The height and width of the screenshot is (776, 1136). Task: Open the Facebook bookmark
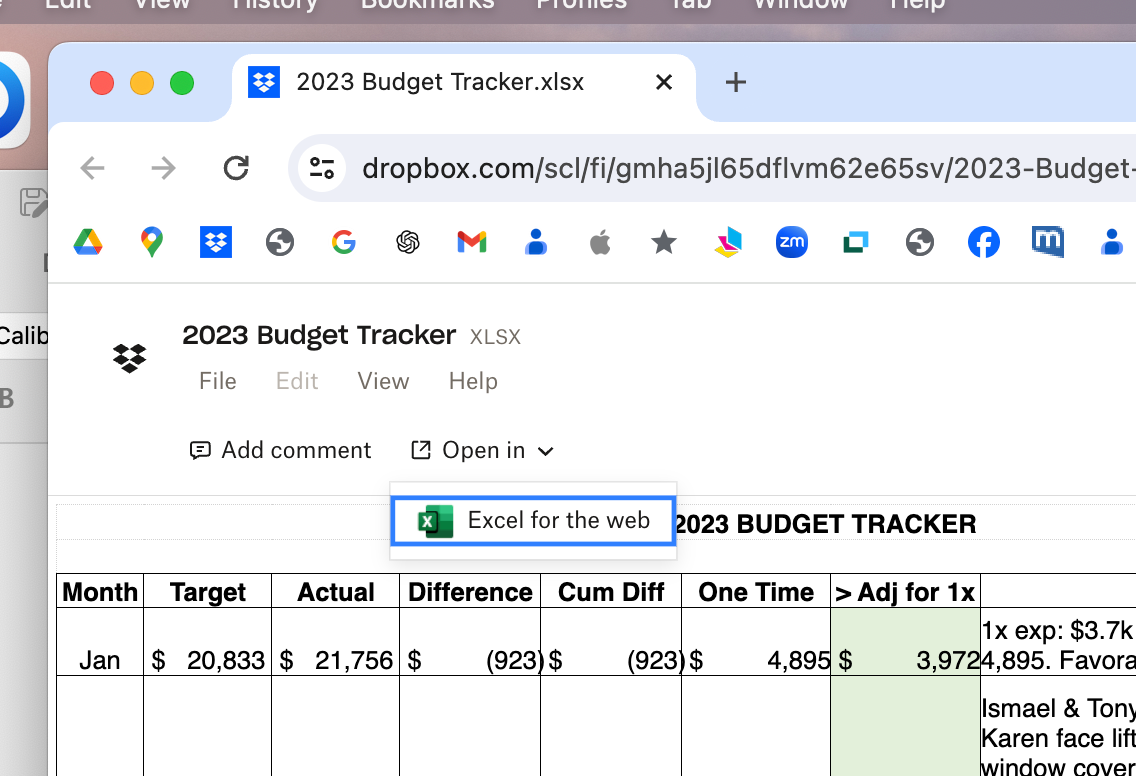click(983, 242)
